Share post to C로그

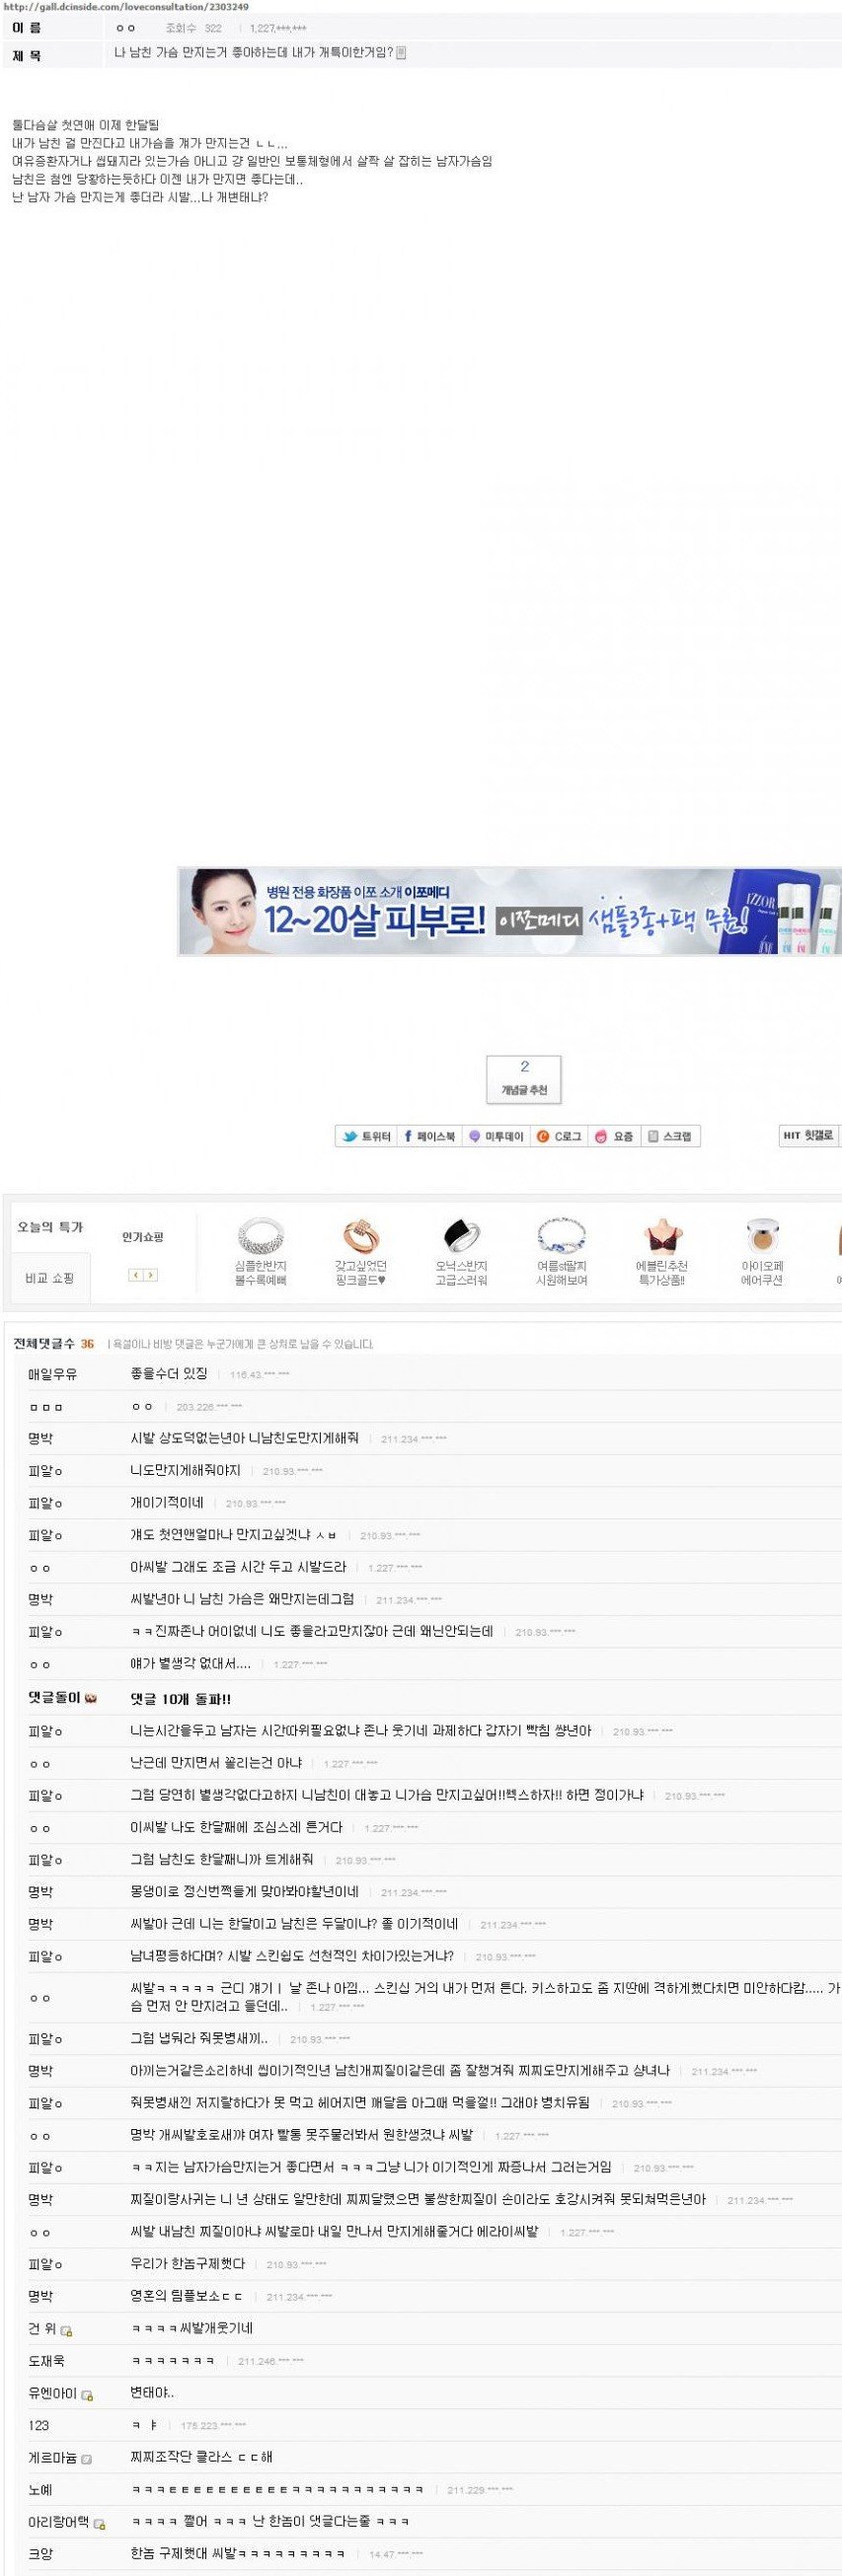coord(559,1136)
